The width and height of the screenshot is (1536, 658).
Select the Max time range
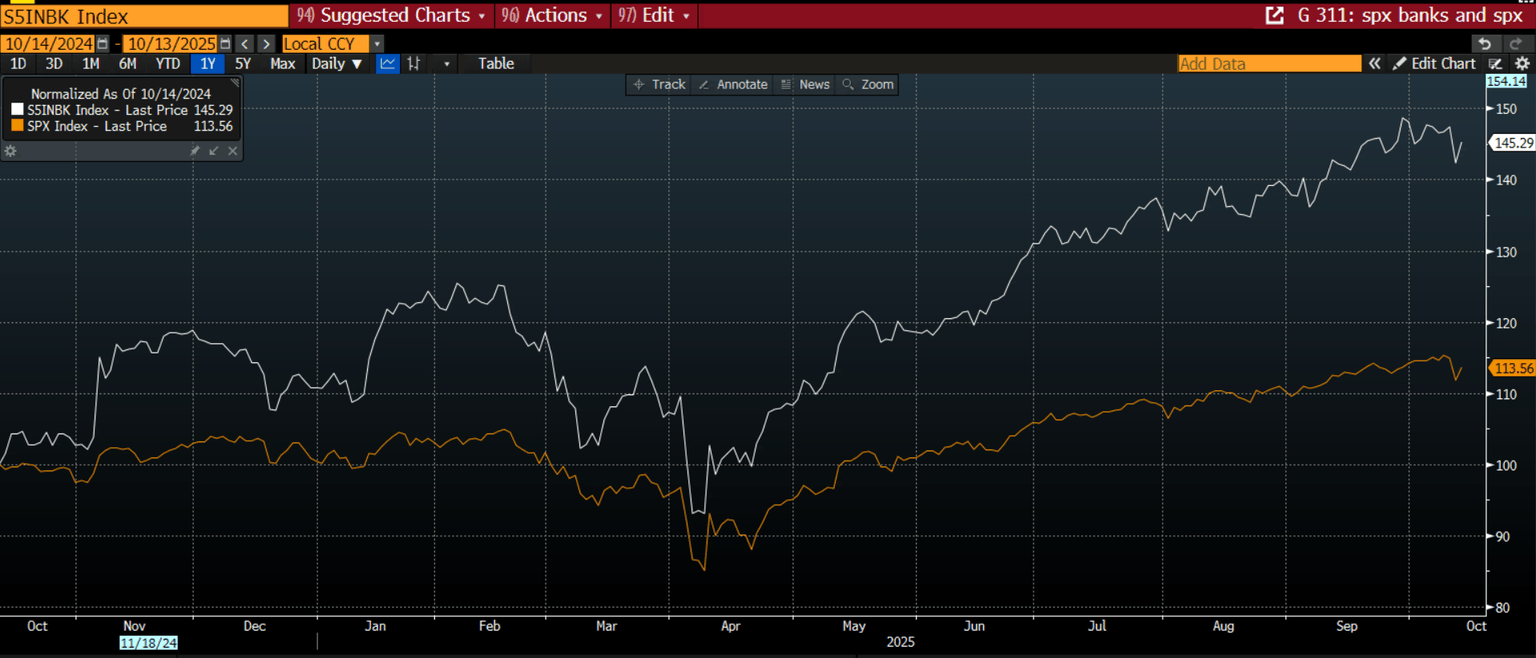pos(283,63)
